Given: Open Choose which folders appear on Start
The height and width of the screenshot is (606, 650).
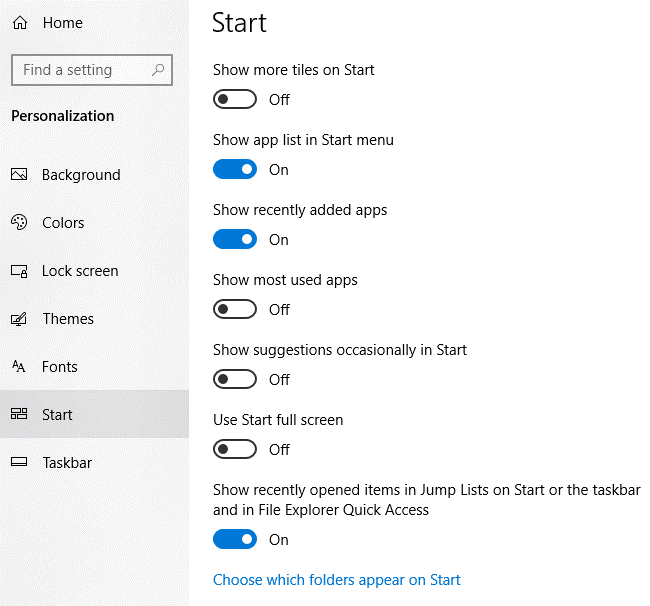Looking at the screenshot, I should click(x=337, y=580).
